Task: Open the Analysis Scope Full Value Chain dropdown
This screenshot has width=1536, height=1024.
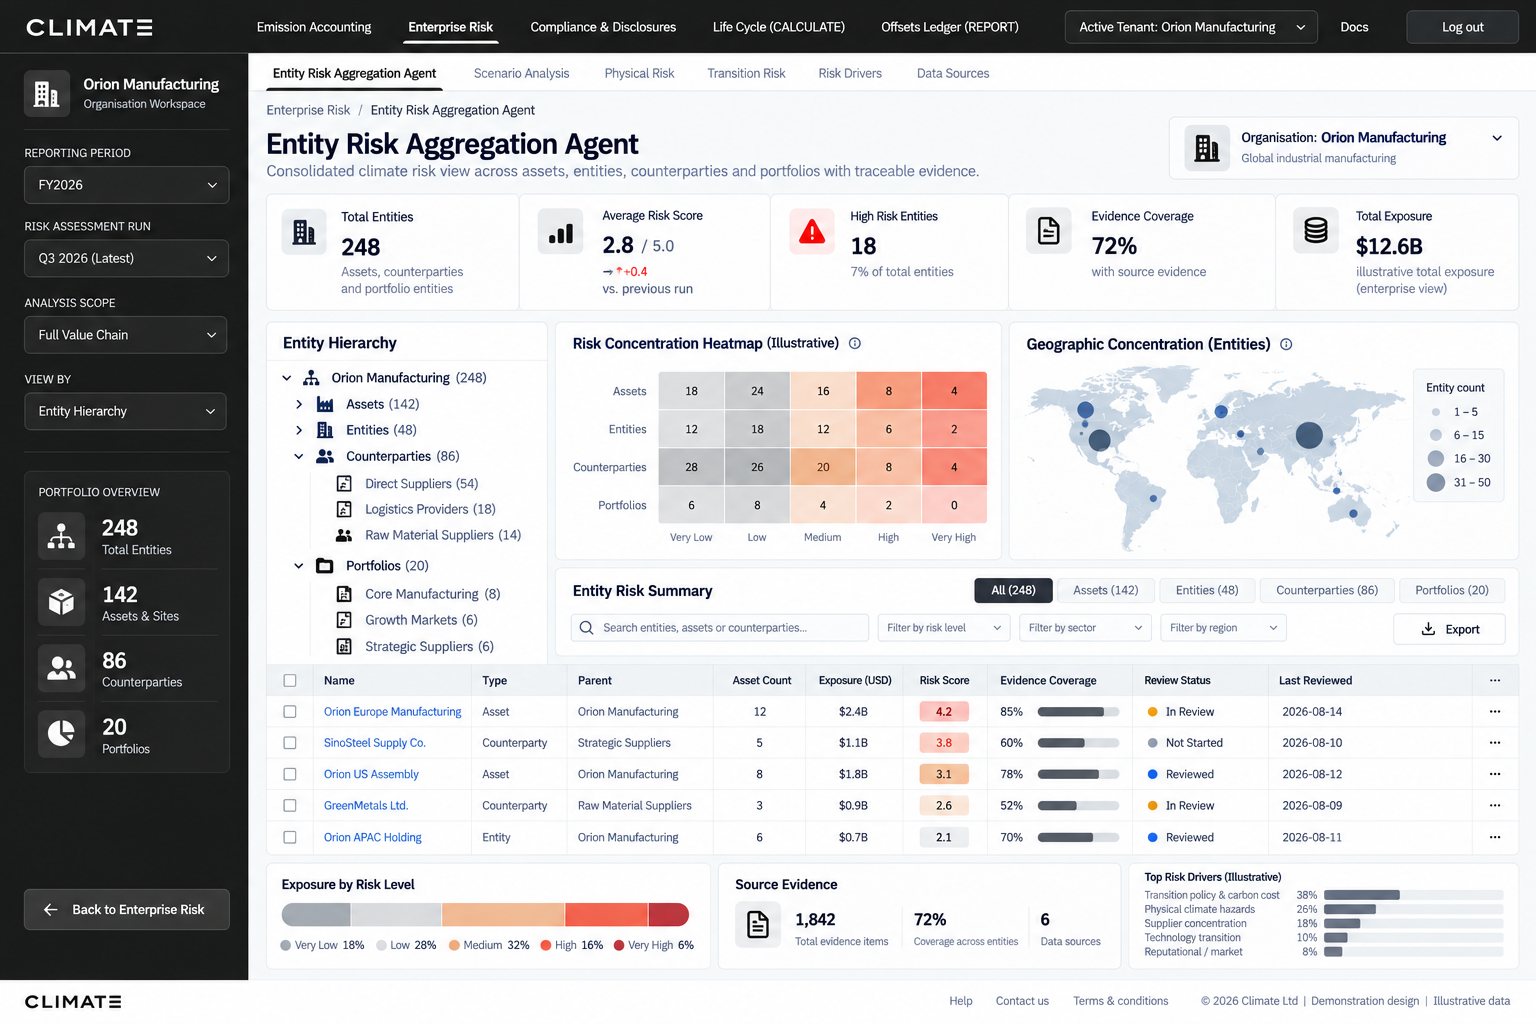Action: click(x=126, y=335)
